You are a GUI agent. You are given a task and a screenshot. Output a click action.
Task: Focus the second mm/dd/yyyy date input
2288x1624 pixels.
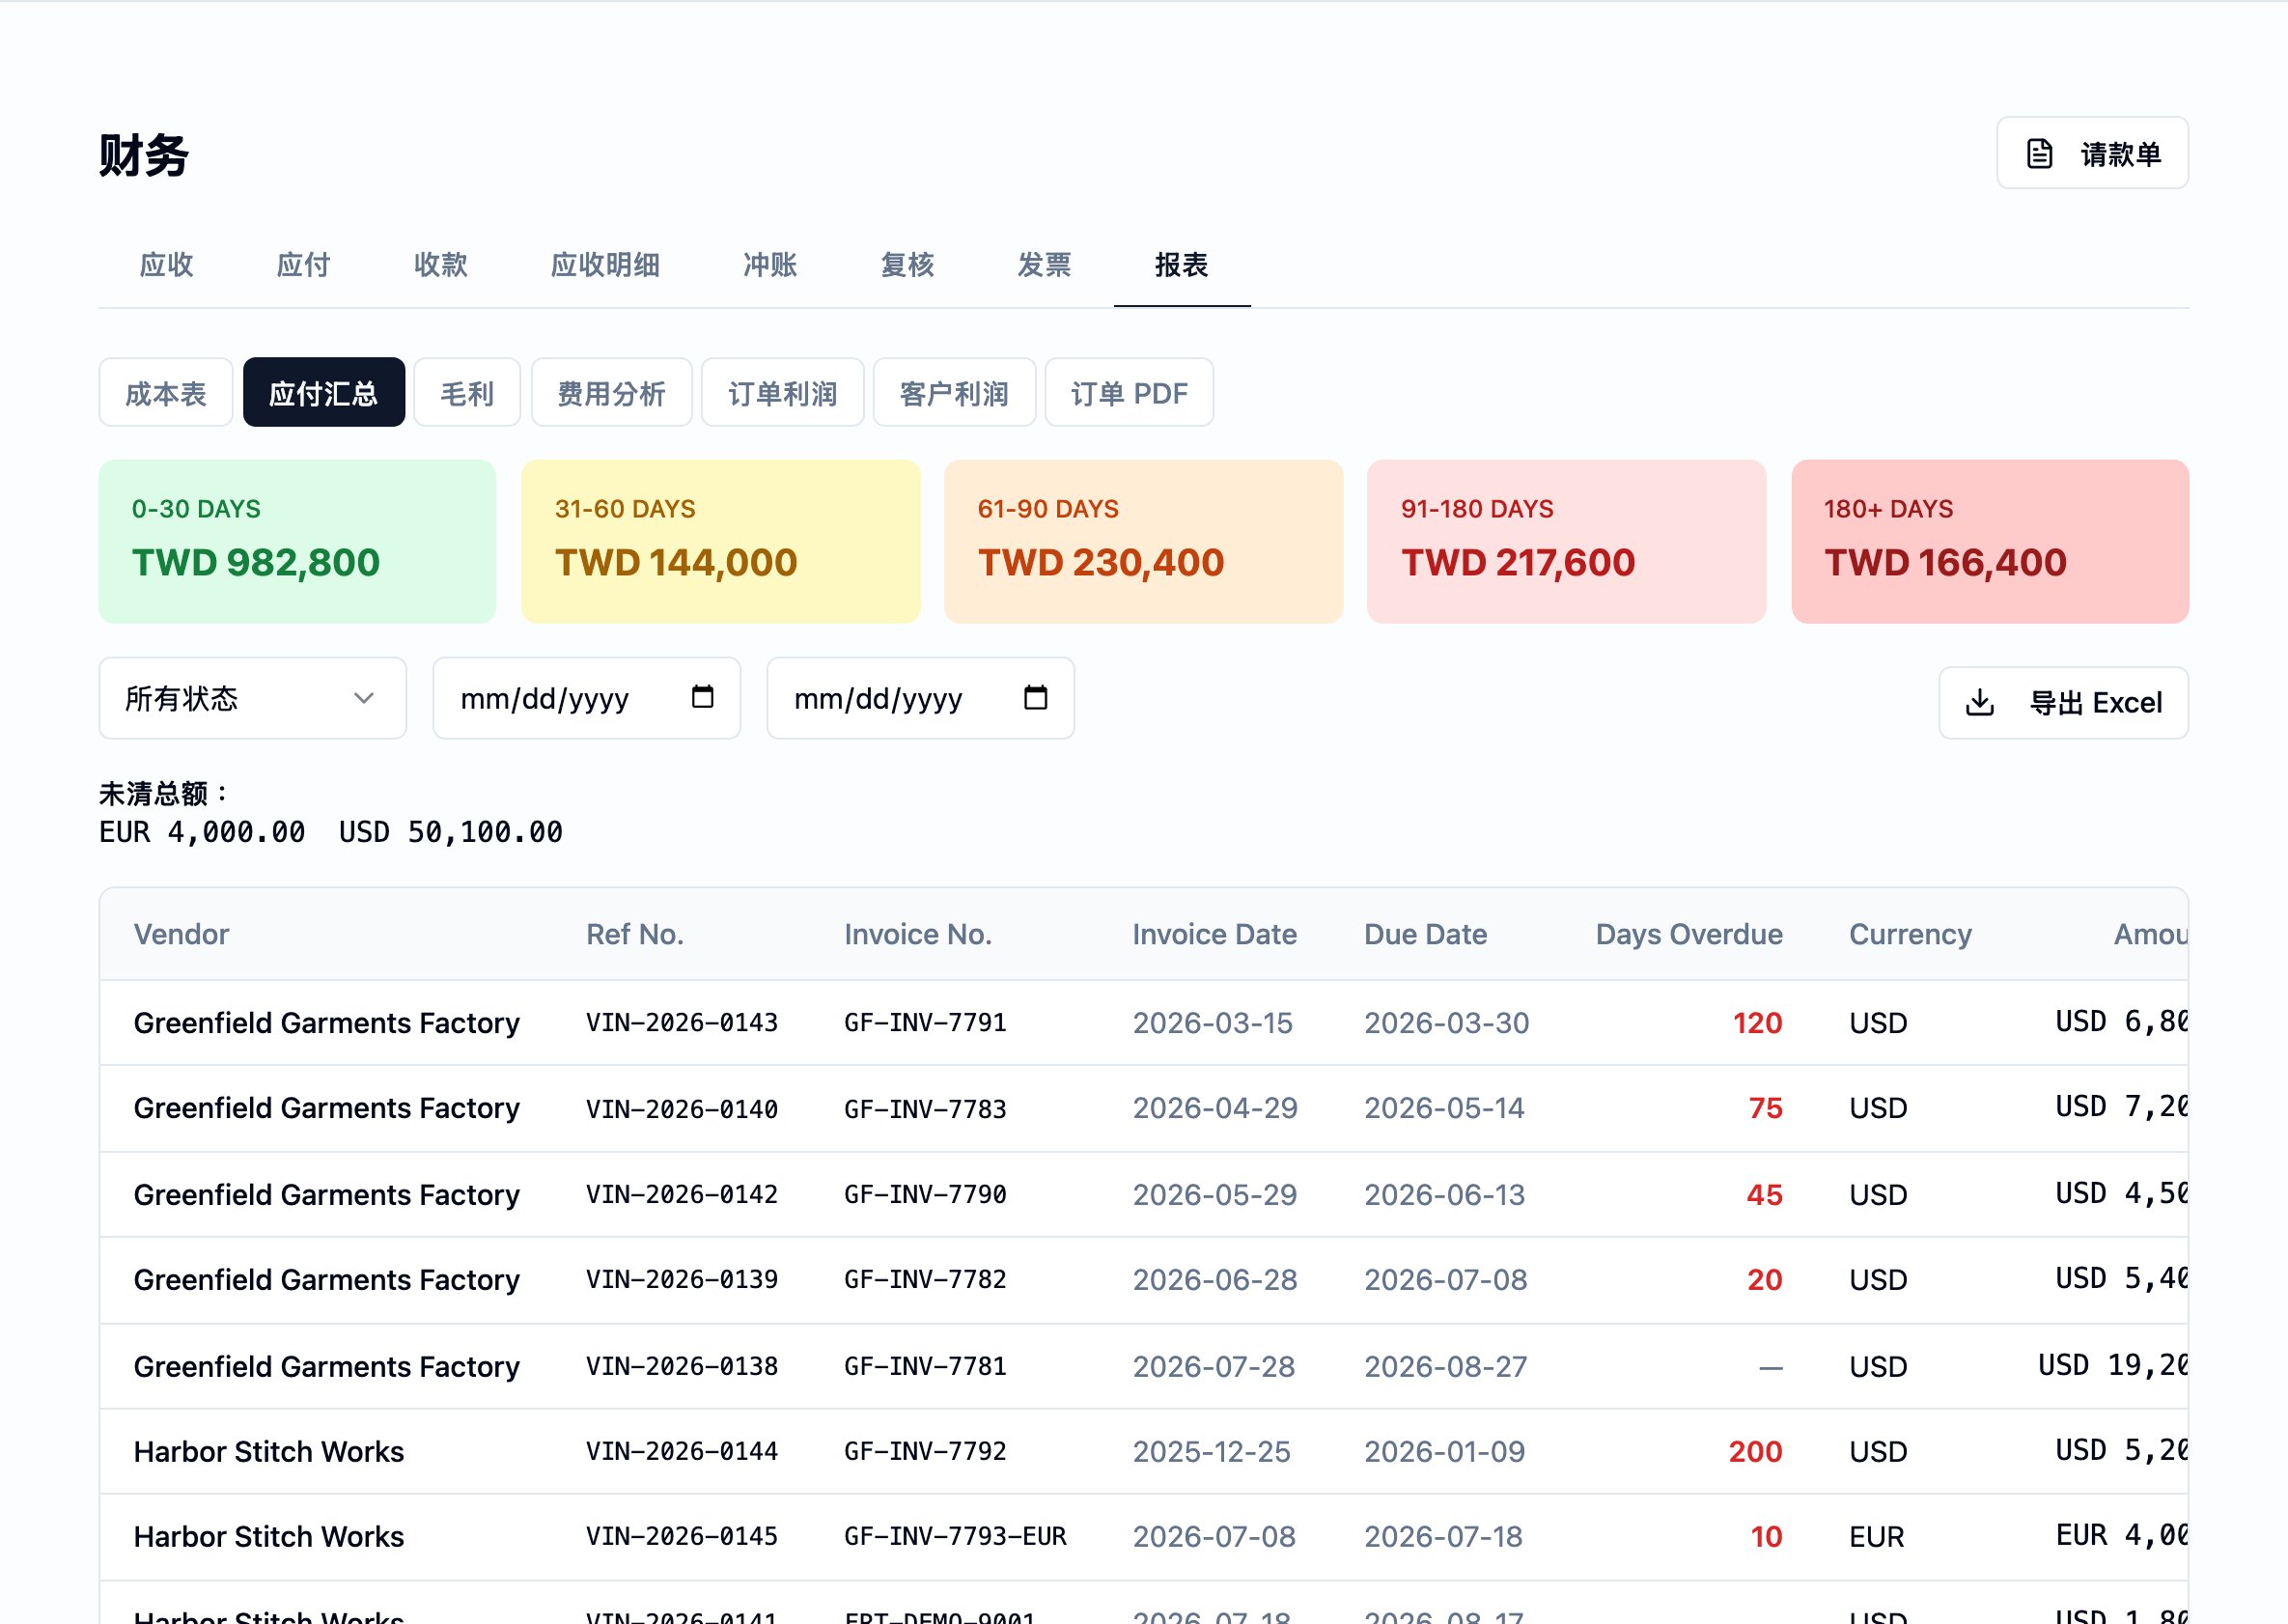pyautogui.click(x=920, y=698)
